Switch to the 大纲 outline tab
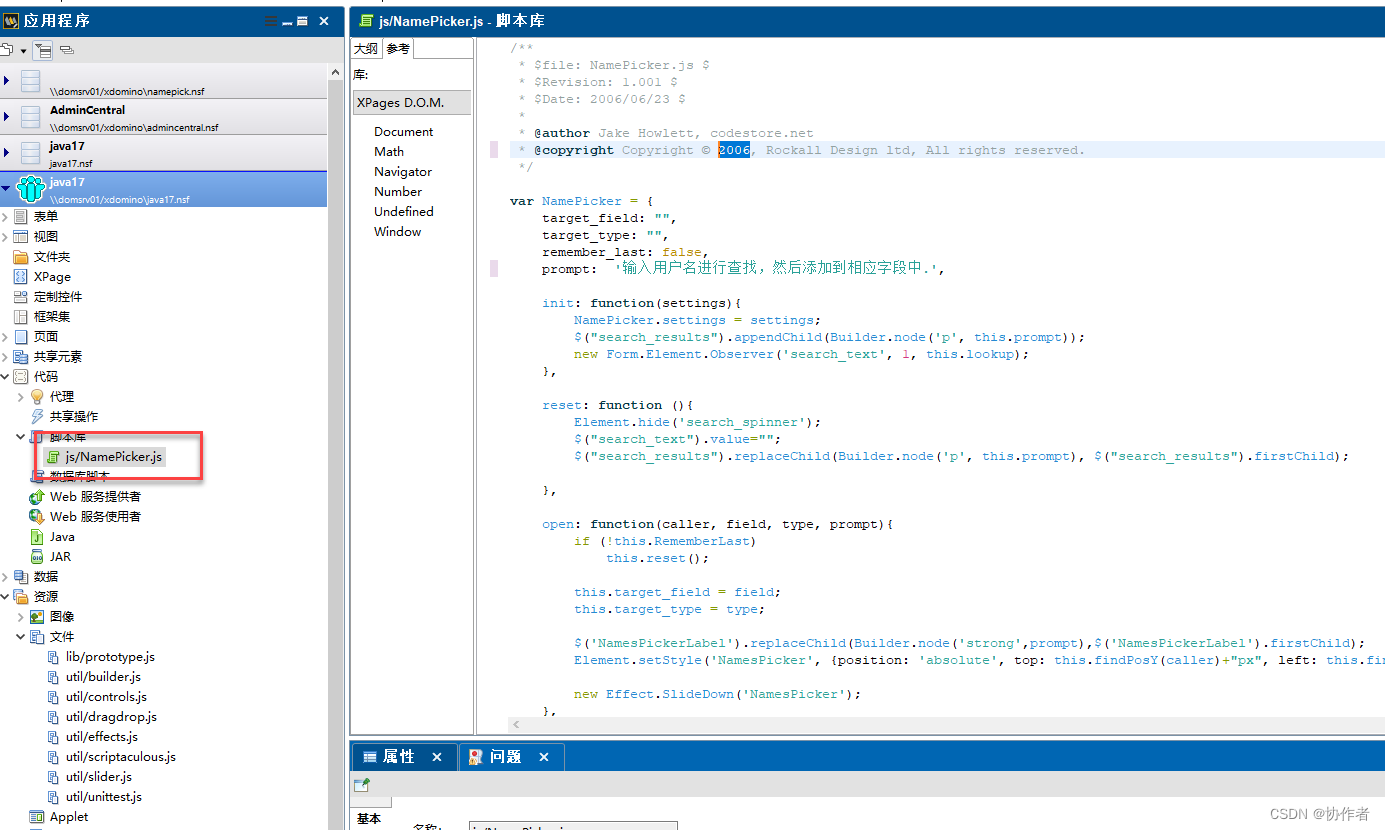The width and height of the screenshot is (1385, 830). [366, 49]
